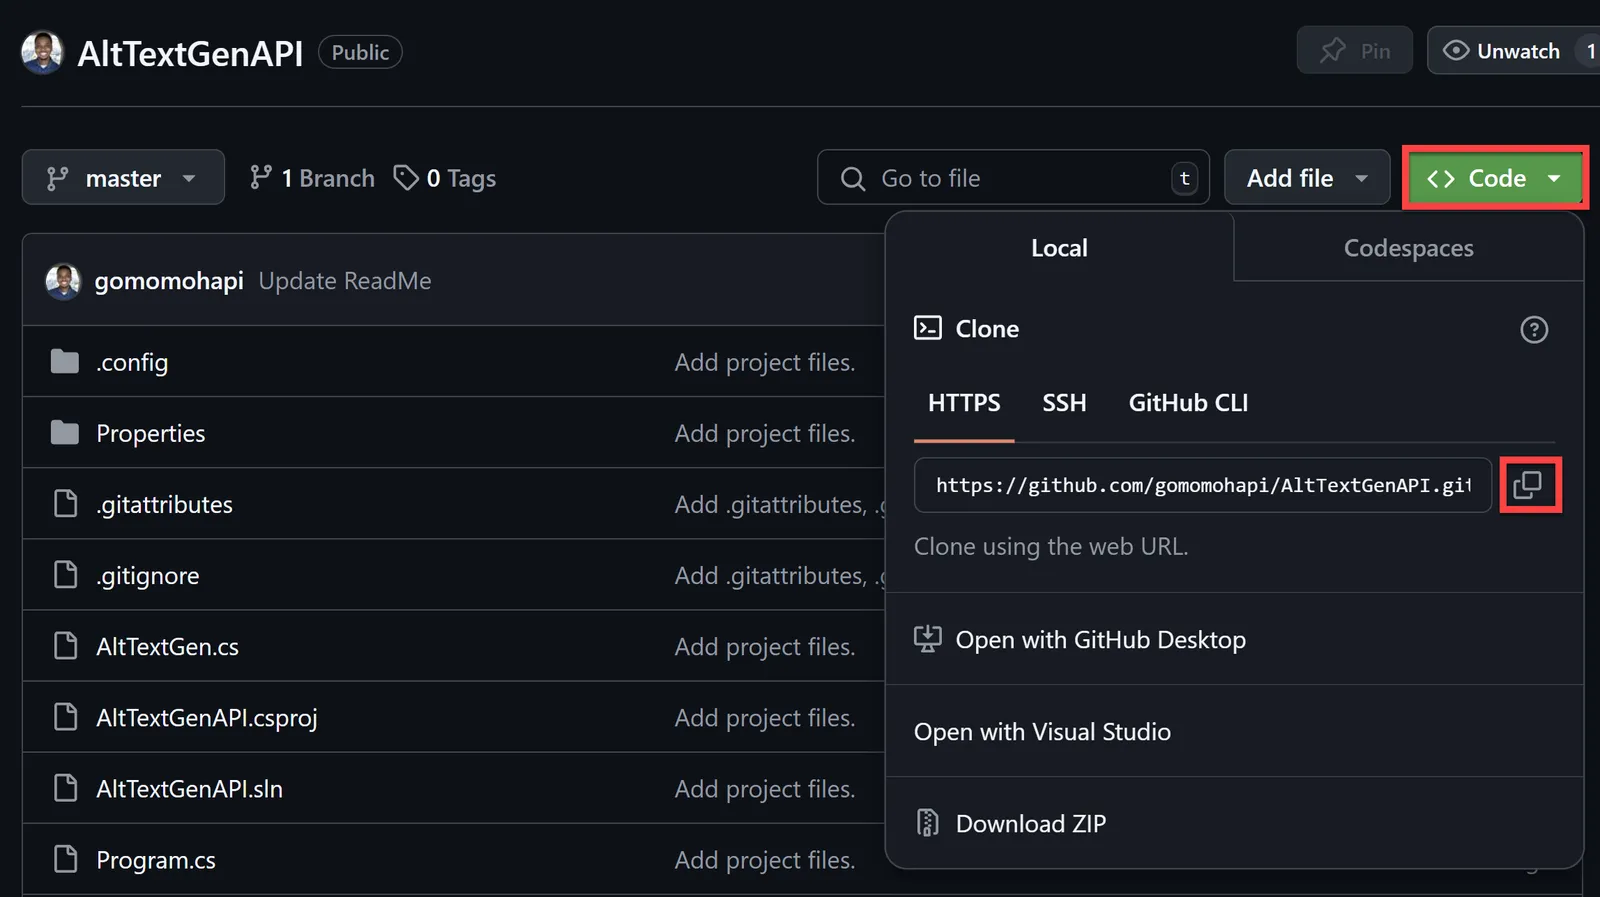The image size is (1600, 897).
Task: Click the ZIP file icon beside Download ZIP
Action: coord(928,823)
